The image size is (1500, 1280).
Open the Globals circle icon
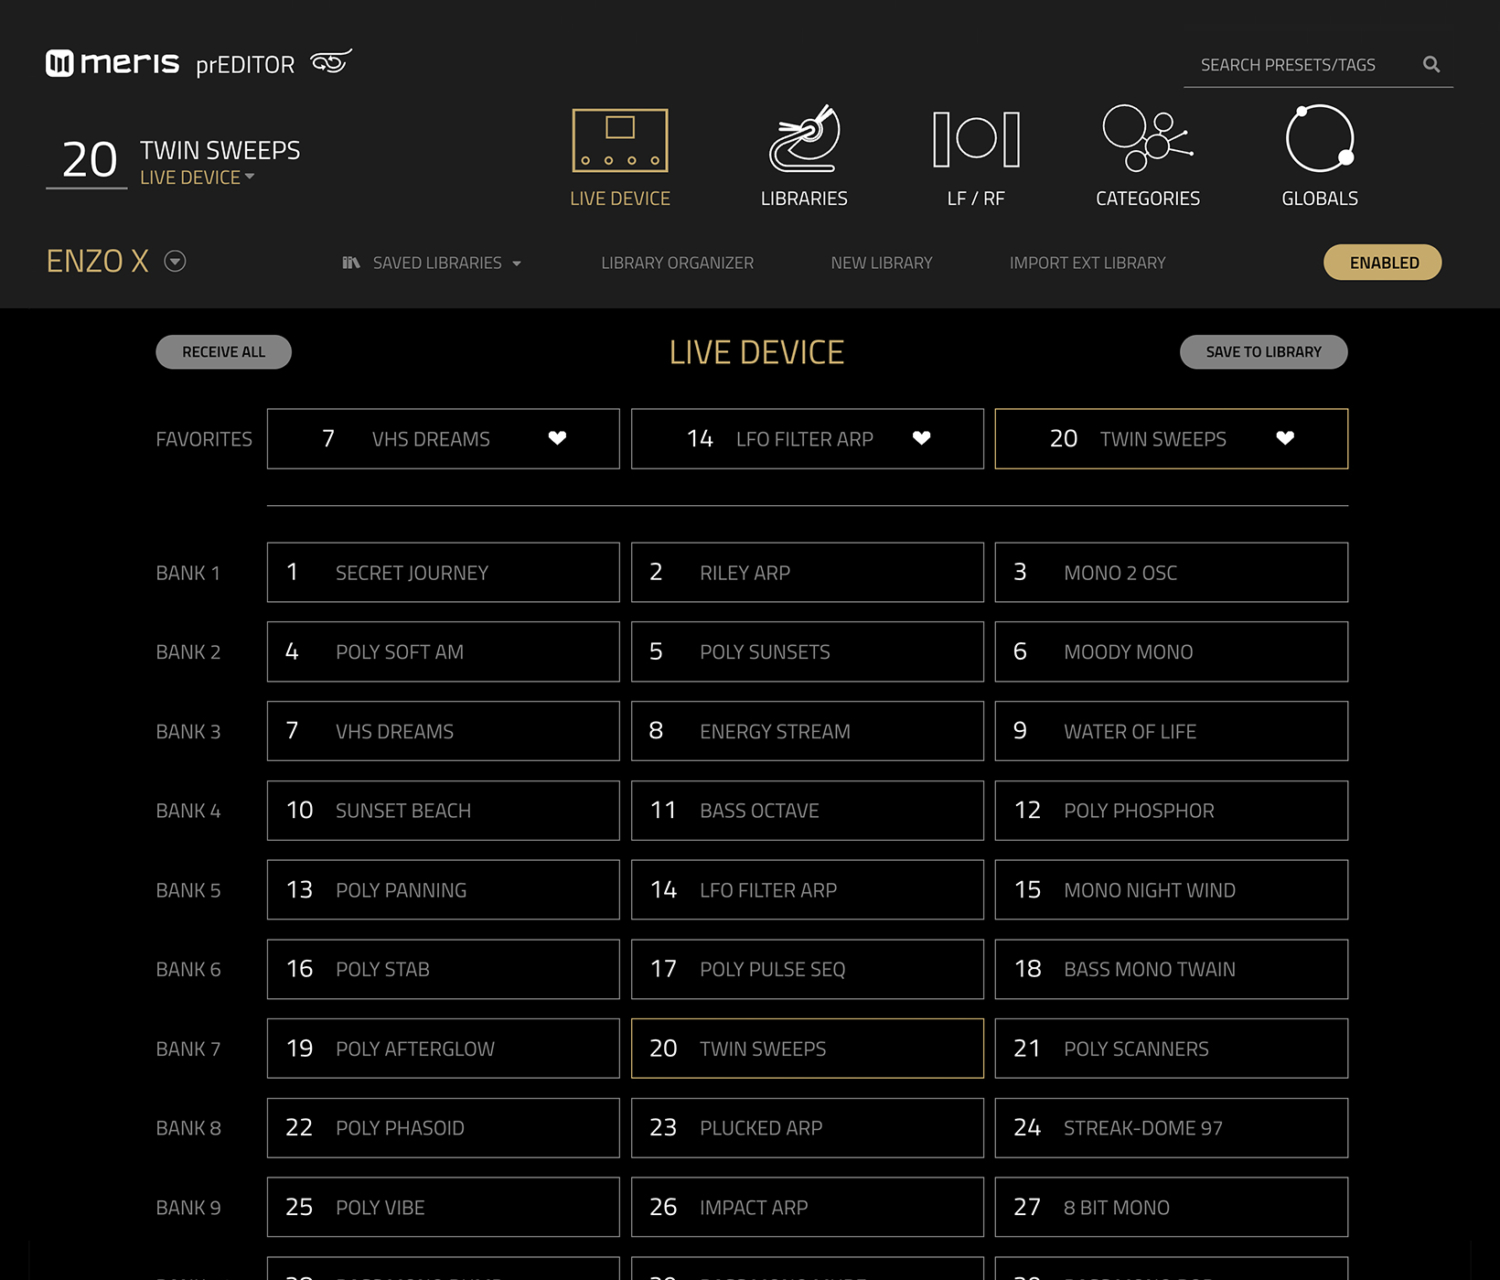tap(1319, 139)
